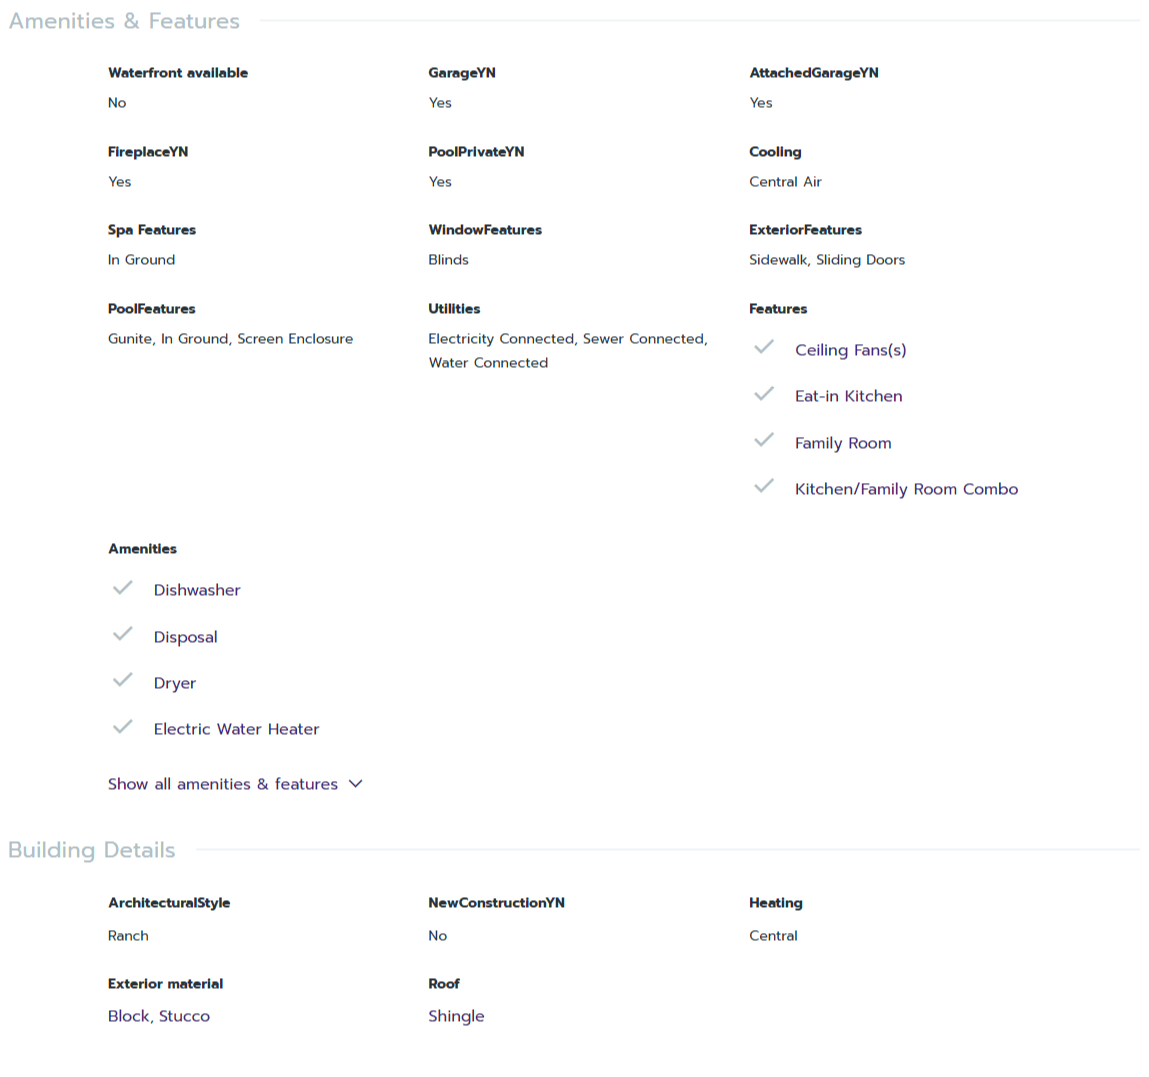Expand Show all amenities & features
Viewport: 1149px width, 1077px height.
(x=223, y=784)
